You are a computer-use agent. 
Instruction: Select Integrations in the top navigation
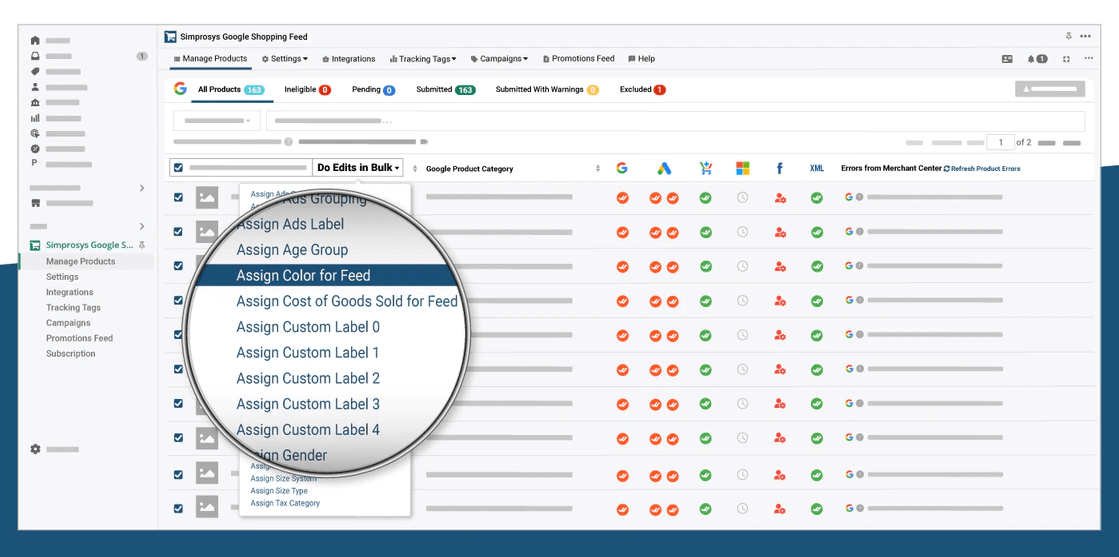pos(348,59)
